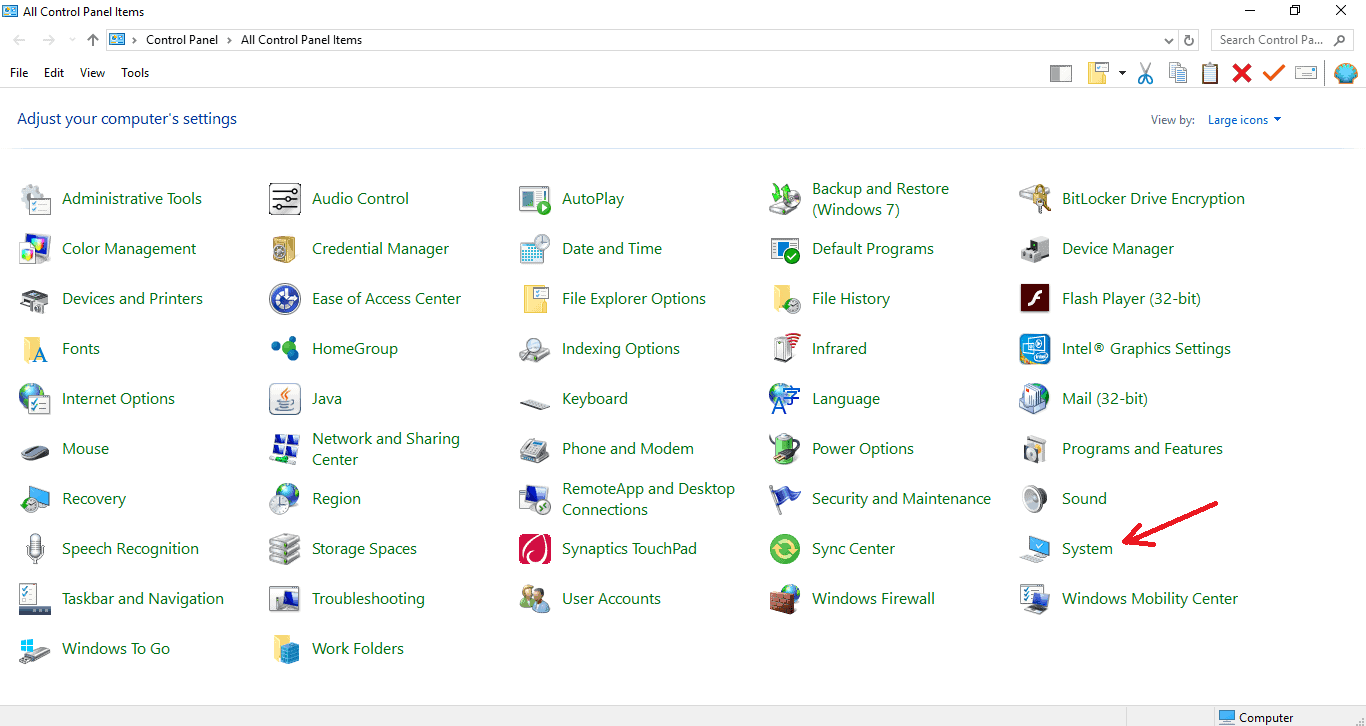Image resolution: width=1366 pixels, height=726 pixels.
Task: Open the Tools menu
Action: coord(135,73)
